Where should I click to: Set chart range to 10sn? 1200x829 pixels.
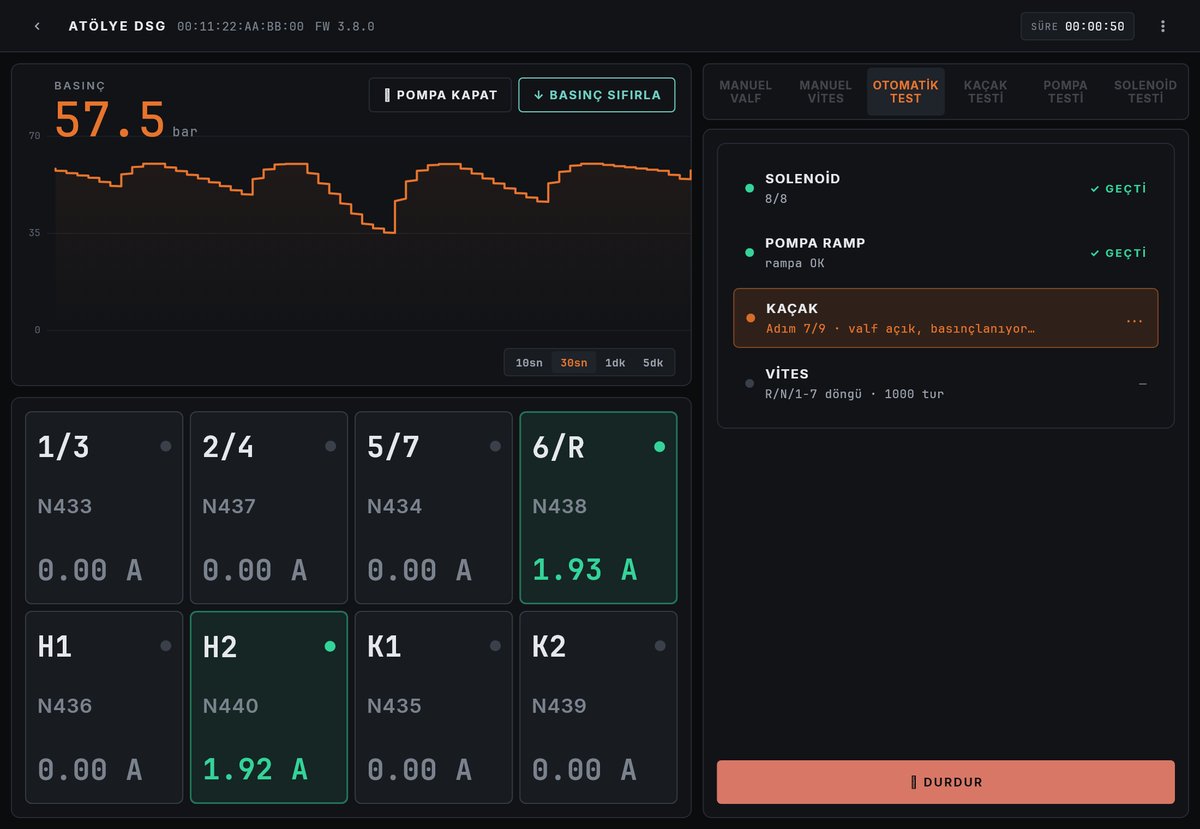point(529,363)
